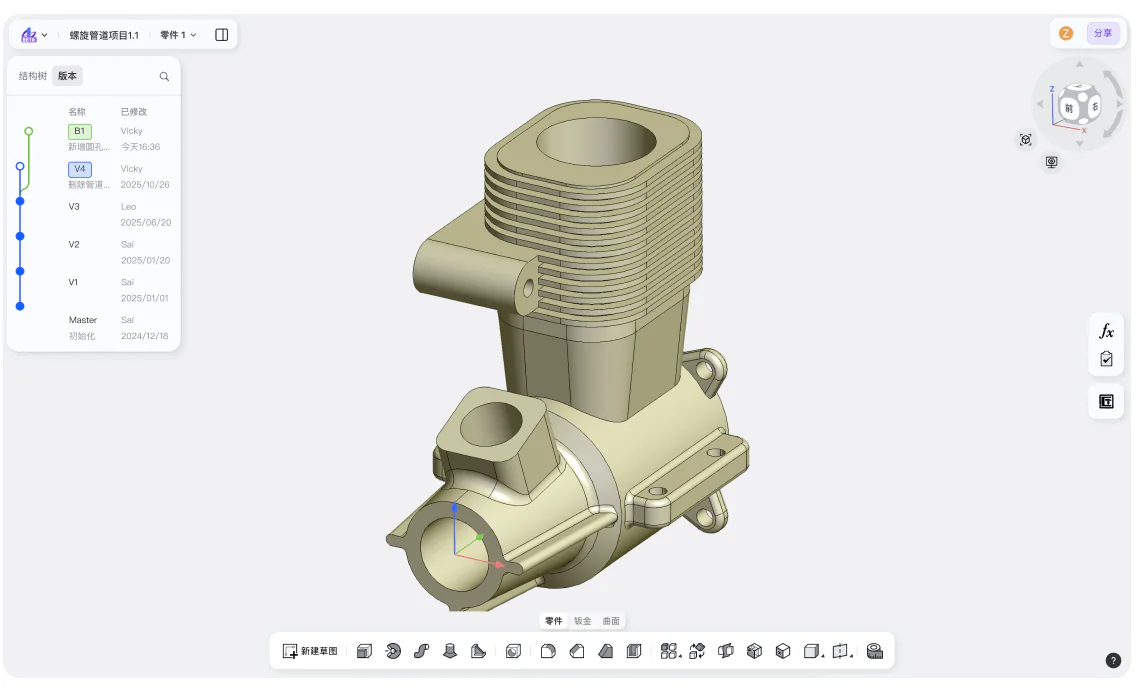
Task: Click the 名称 column header
Action: (77, 112)
